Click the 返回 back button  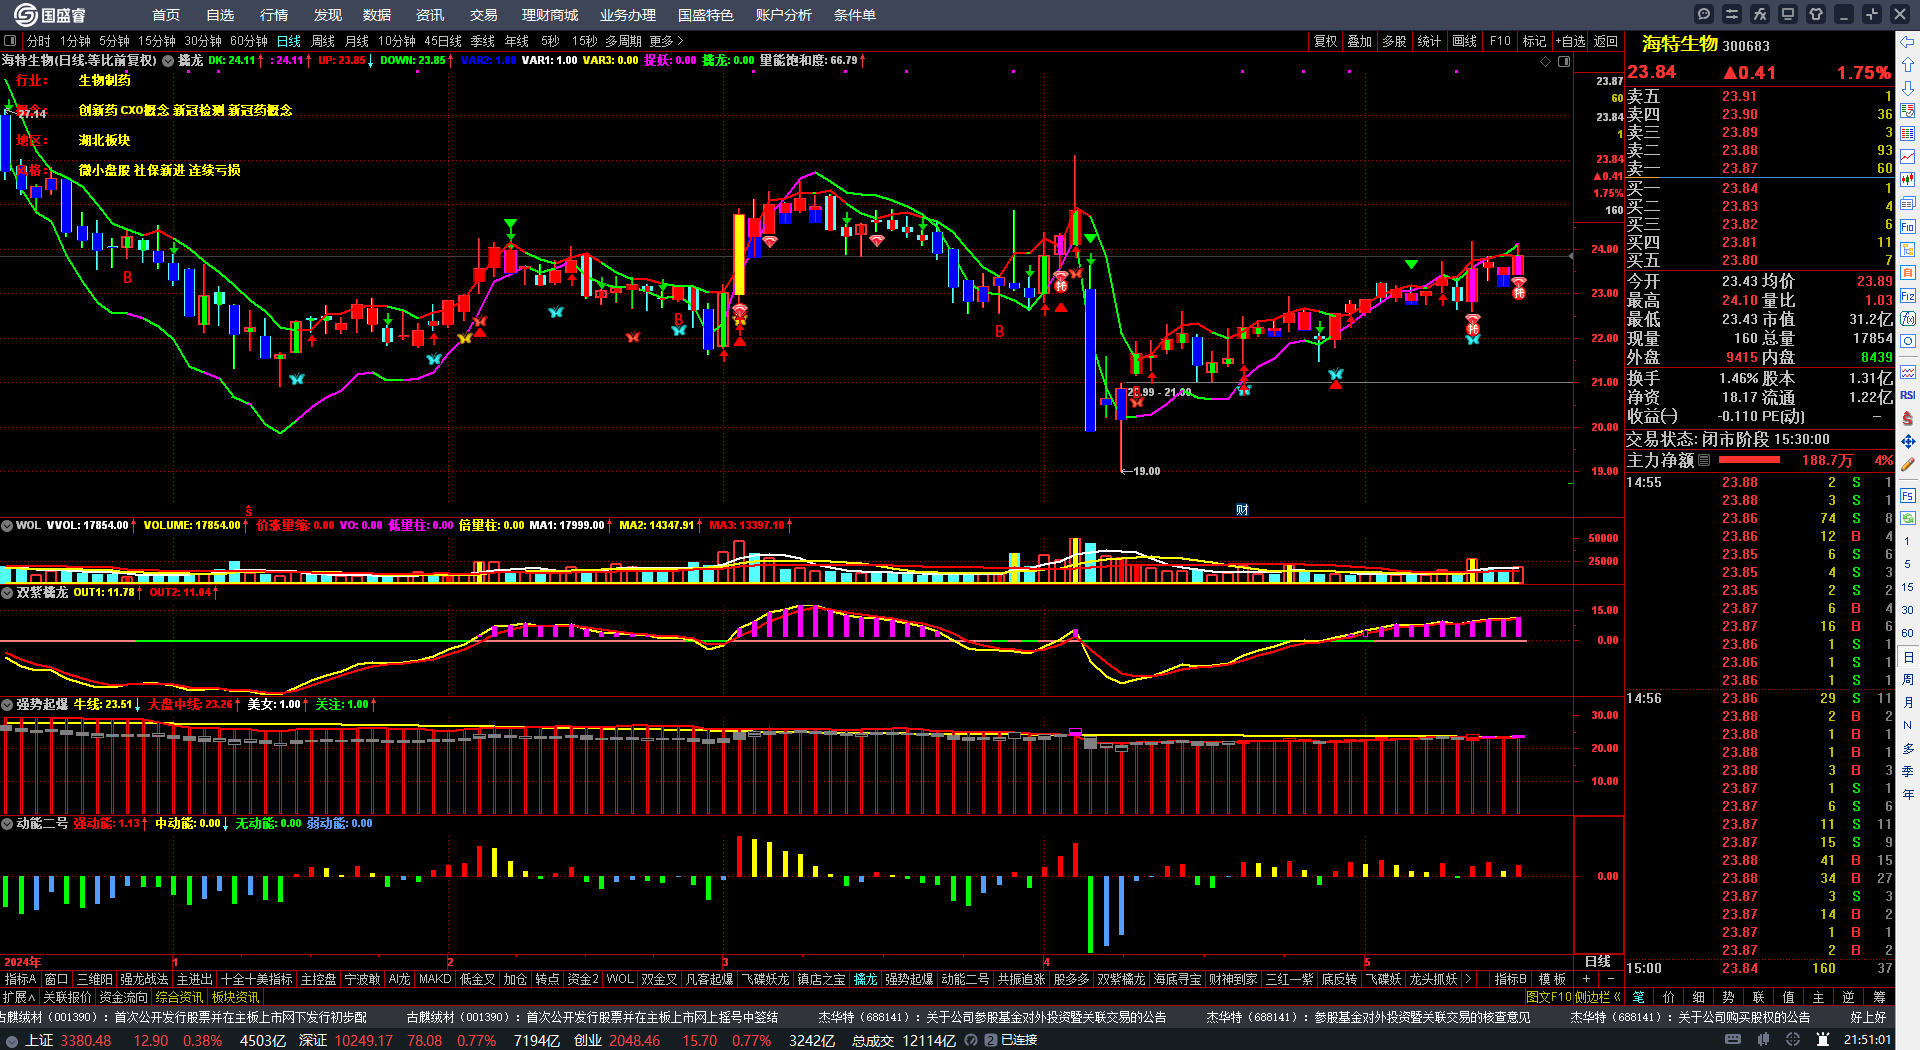[1606, 41]
